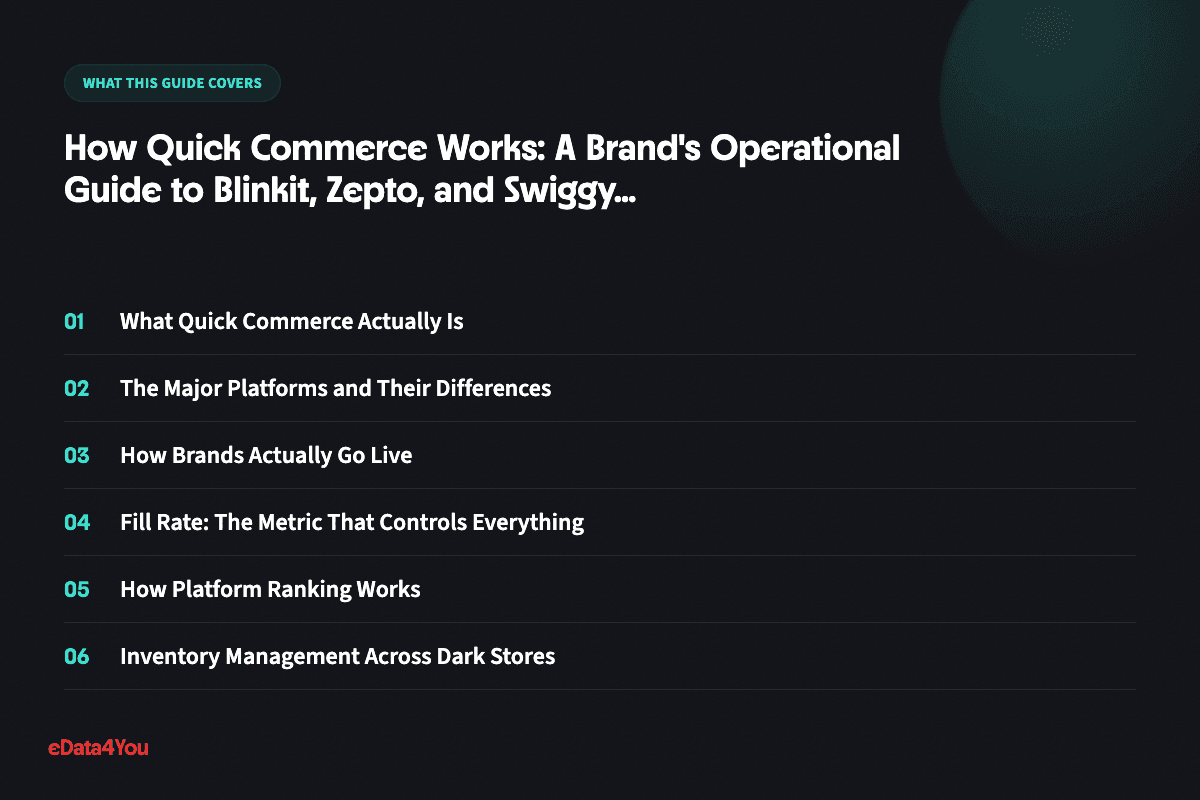This screenshot has width=1200, height=800.
Task: Click the eData4You logo
Action: 98,747
